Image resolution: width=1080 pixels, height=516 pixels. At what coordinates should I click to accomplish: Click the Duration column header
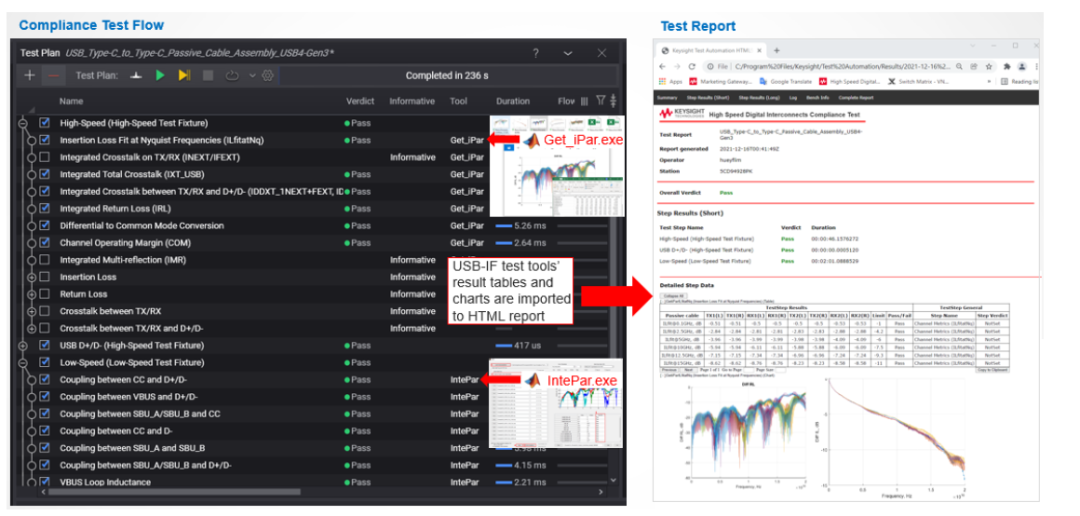(512, 101)
